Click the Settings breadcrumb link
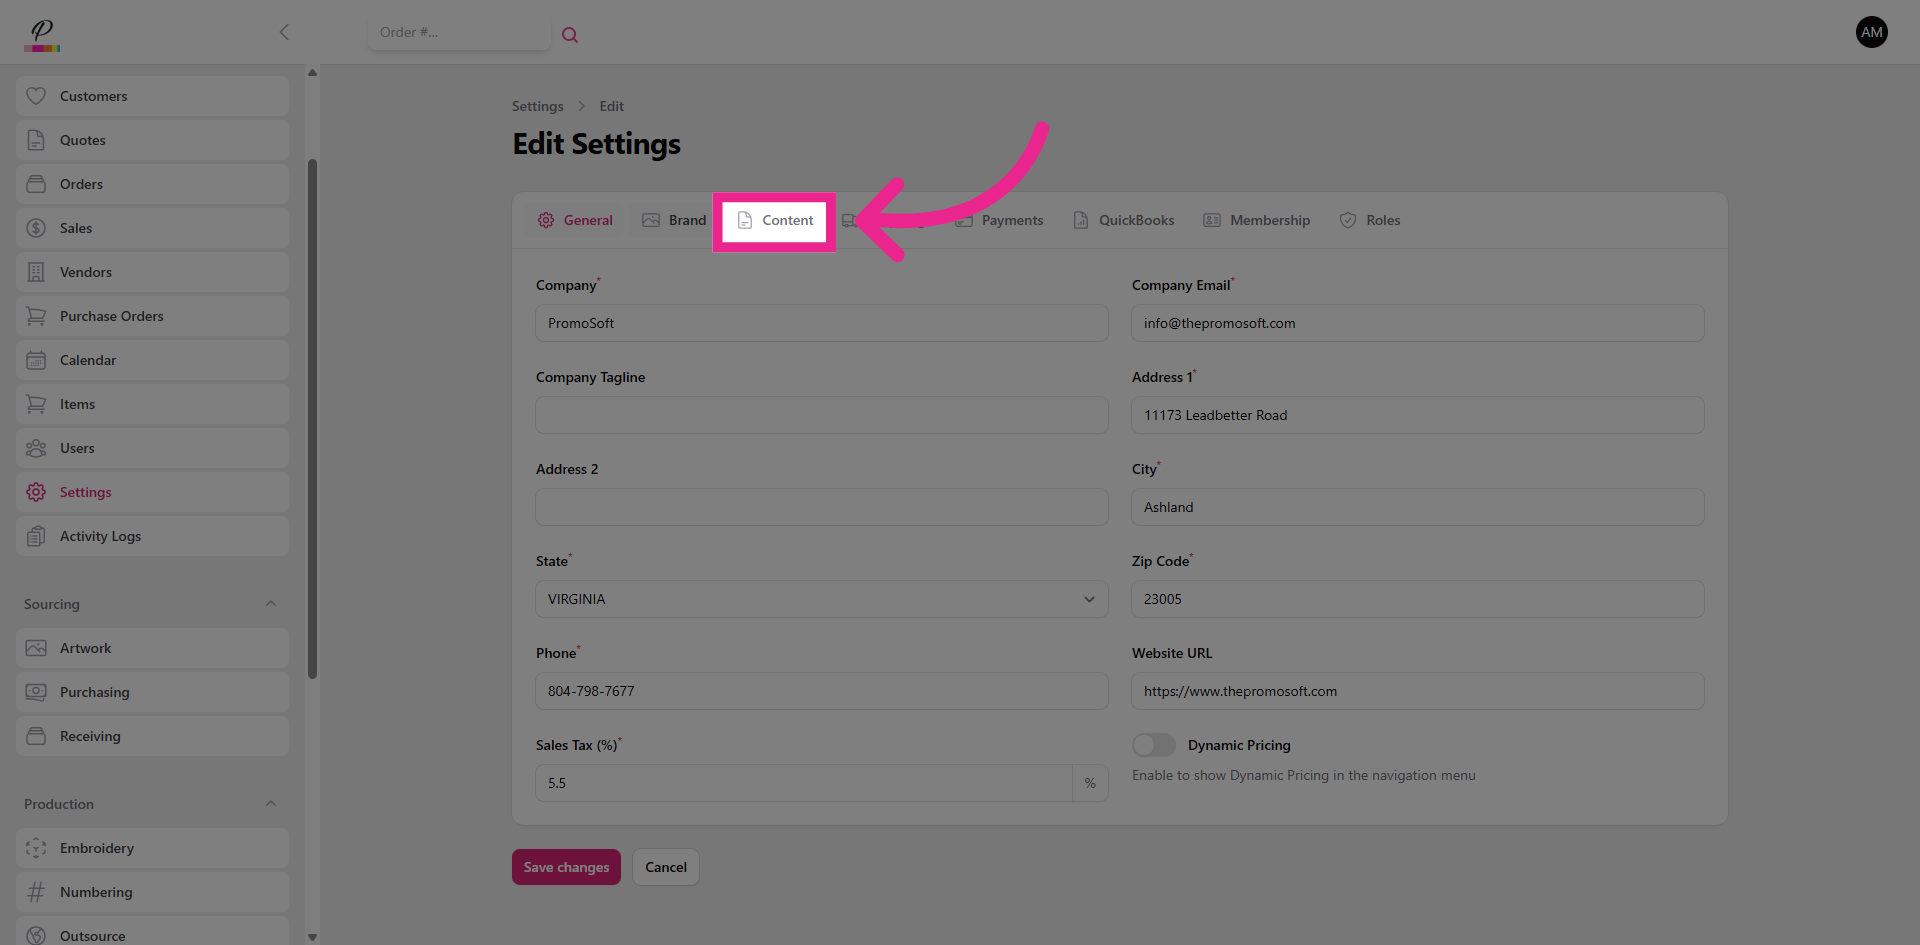Viewport: 1920px width, 945px height. pos(537,106)
